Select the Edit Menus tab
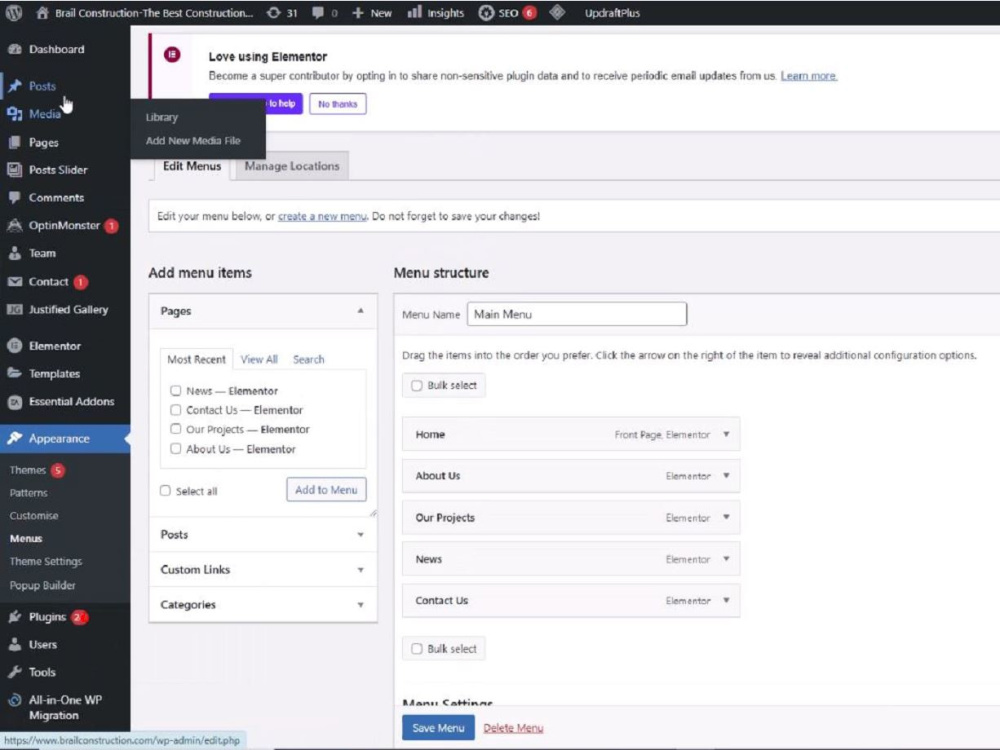 [191, 166]
